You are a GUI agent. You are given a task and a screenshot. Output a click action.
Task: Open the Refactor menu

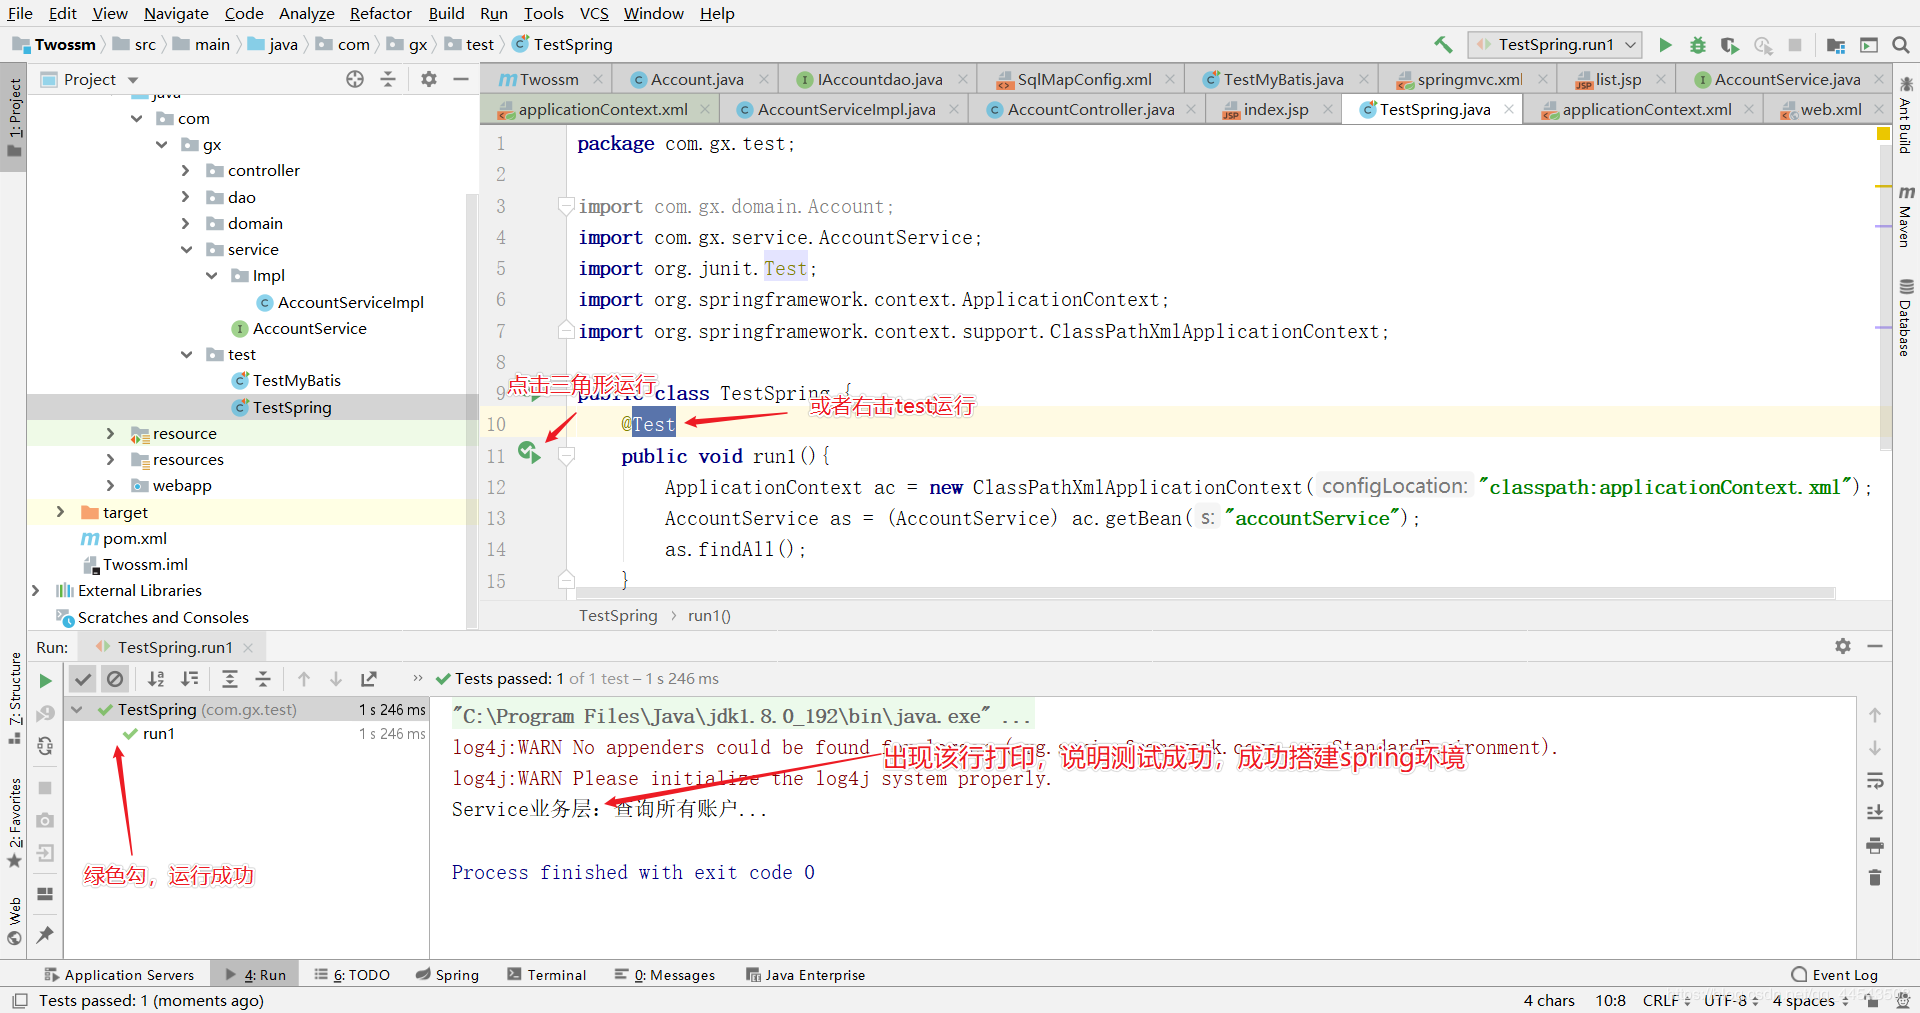coord(380,13)
